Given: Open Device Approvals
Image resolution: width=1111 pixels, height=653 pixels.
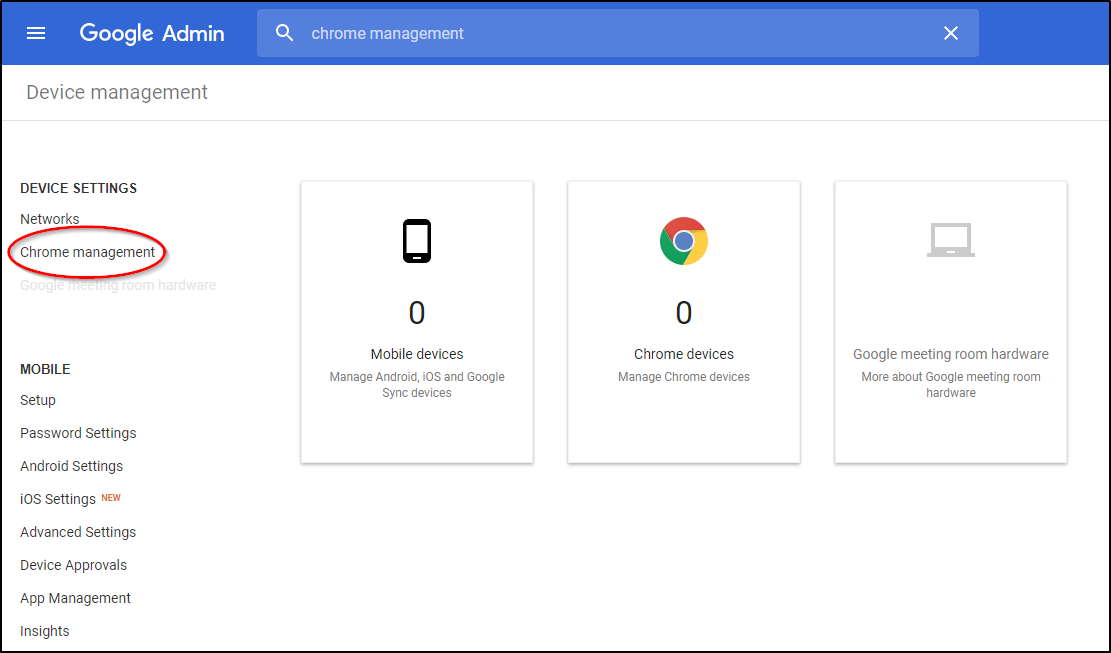Looking at the screenshot, I should pyautogui.click(x=74, y=565).
